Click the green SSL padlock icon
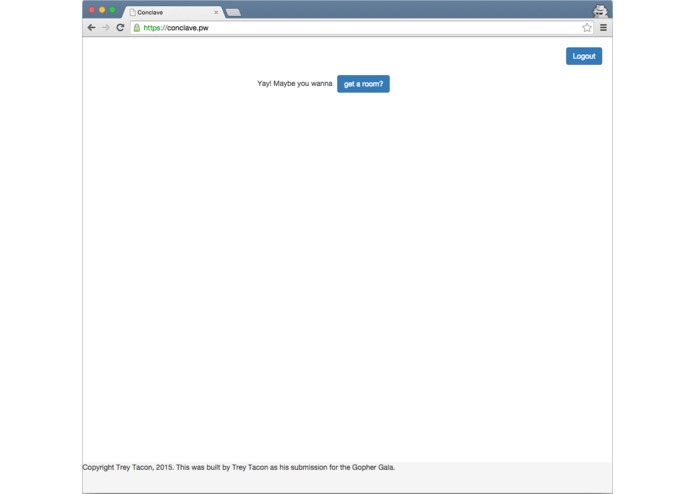The width and height of the screenshot is (695, 494). (137, 27)
